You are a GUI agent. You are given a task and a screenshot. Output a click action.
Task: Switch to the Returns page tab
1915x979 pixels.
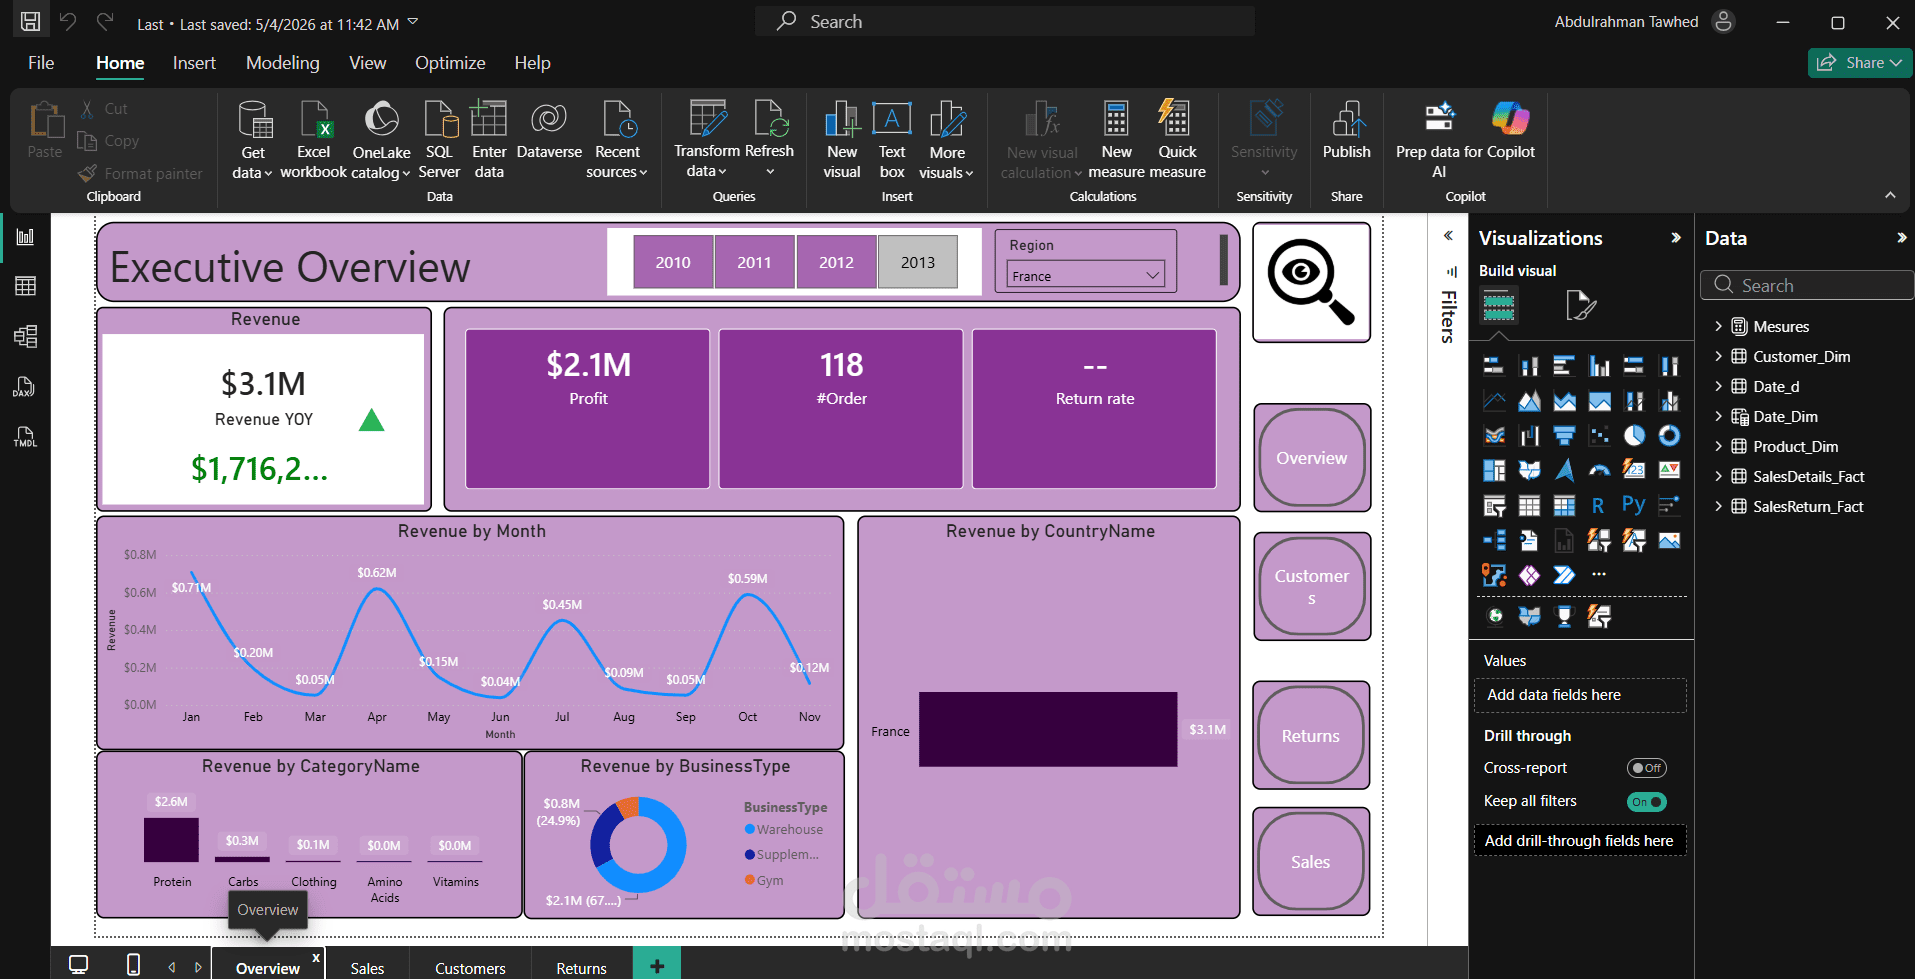[x=581, y=968]
